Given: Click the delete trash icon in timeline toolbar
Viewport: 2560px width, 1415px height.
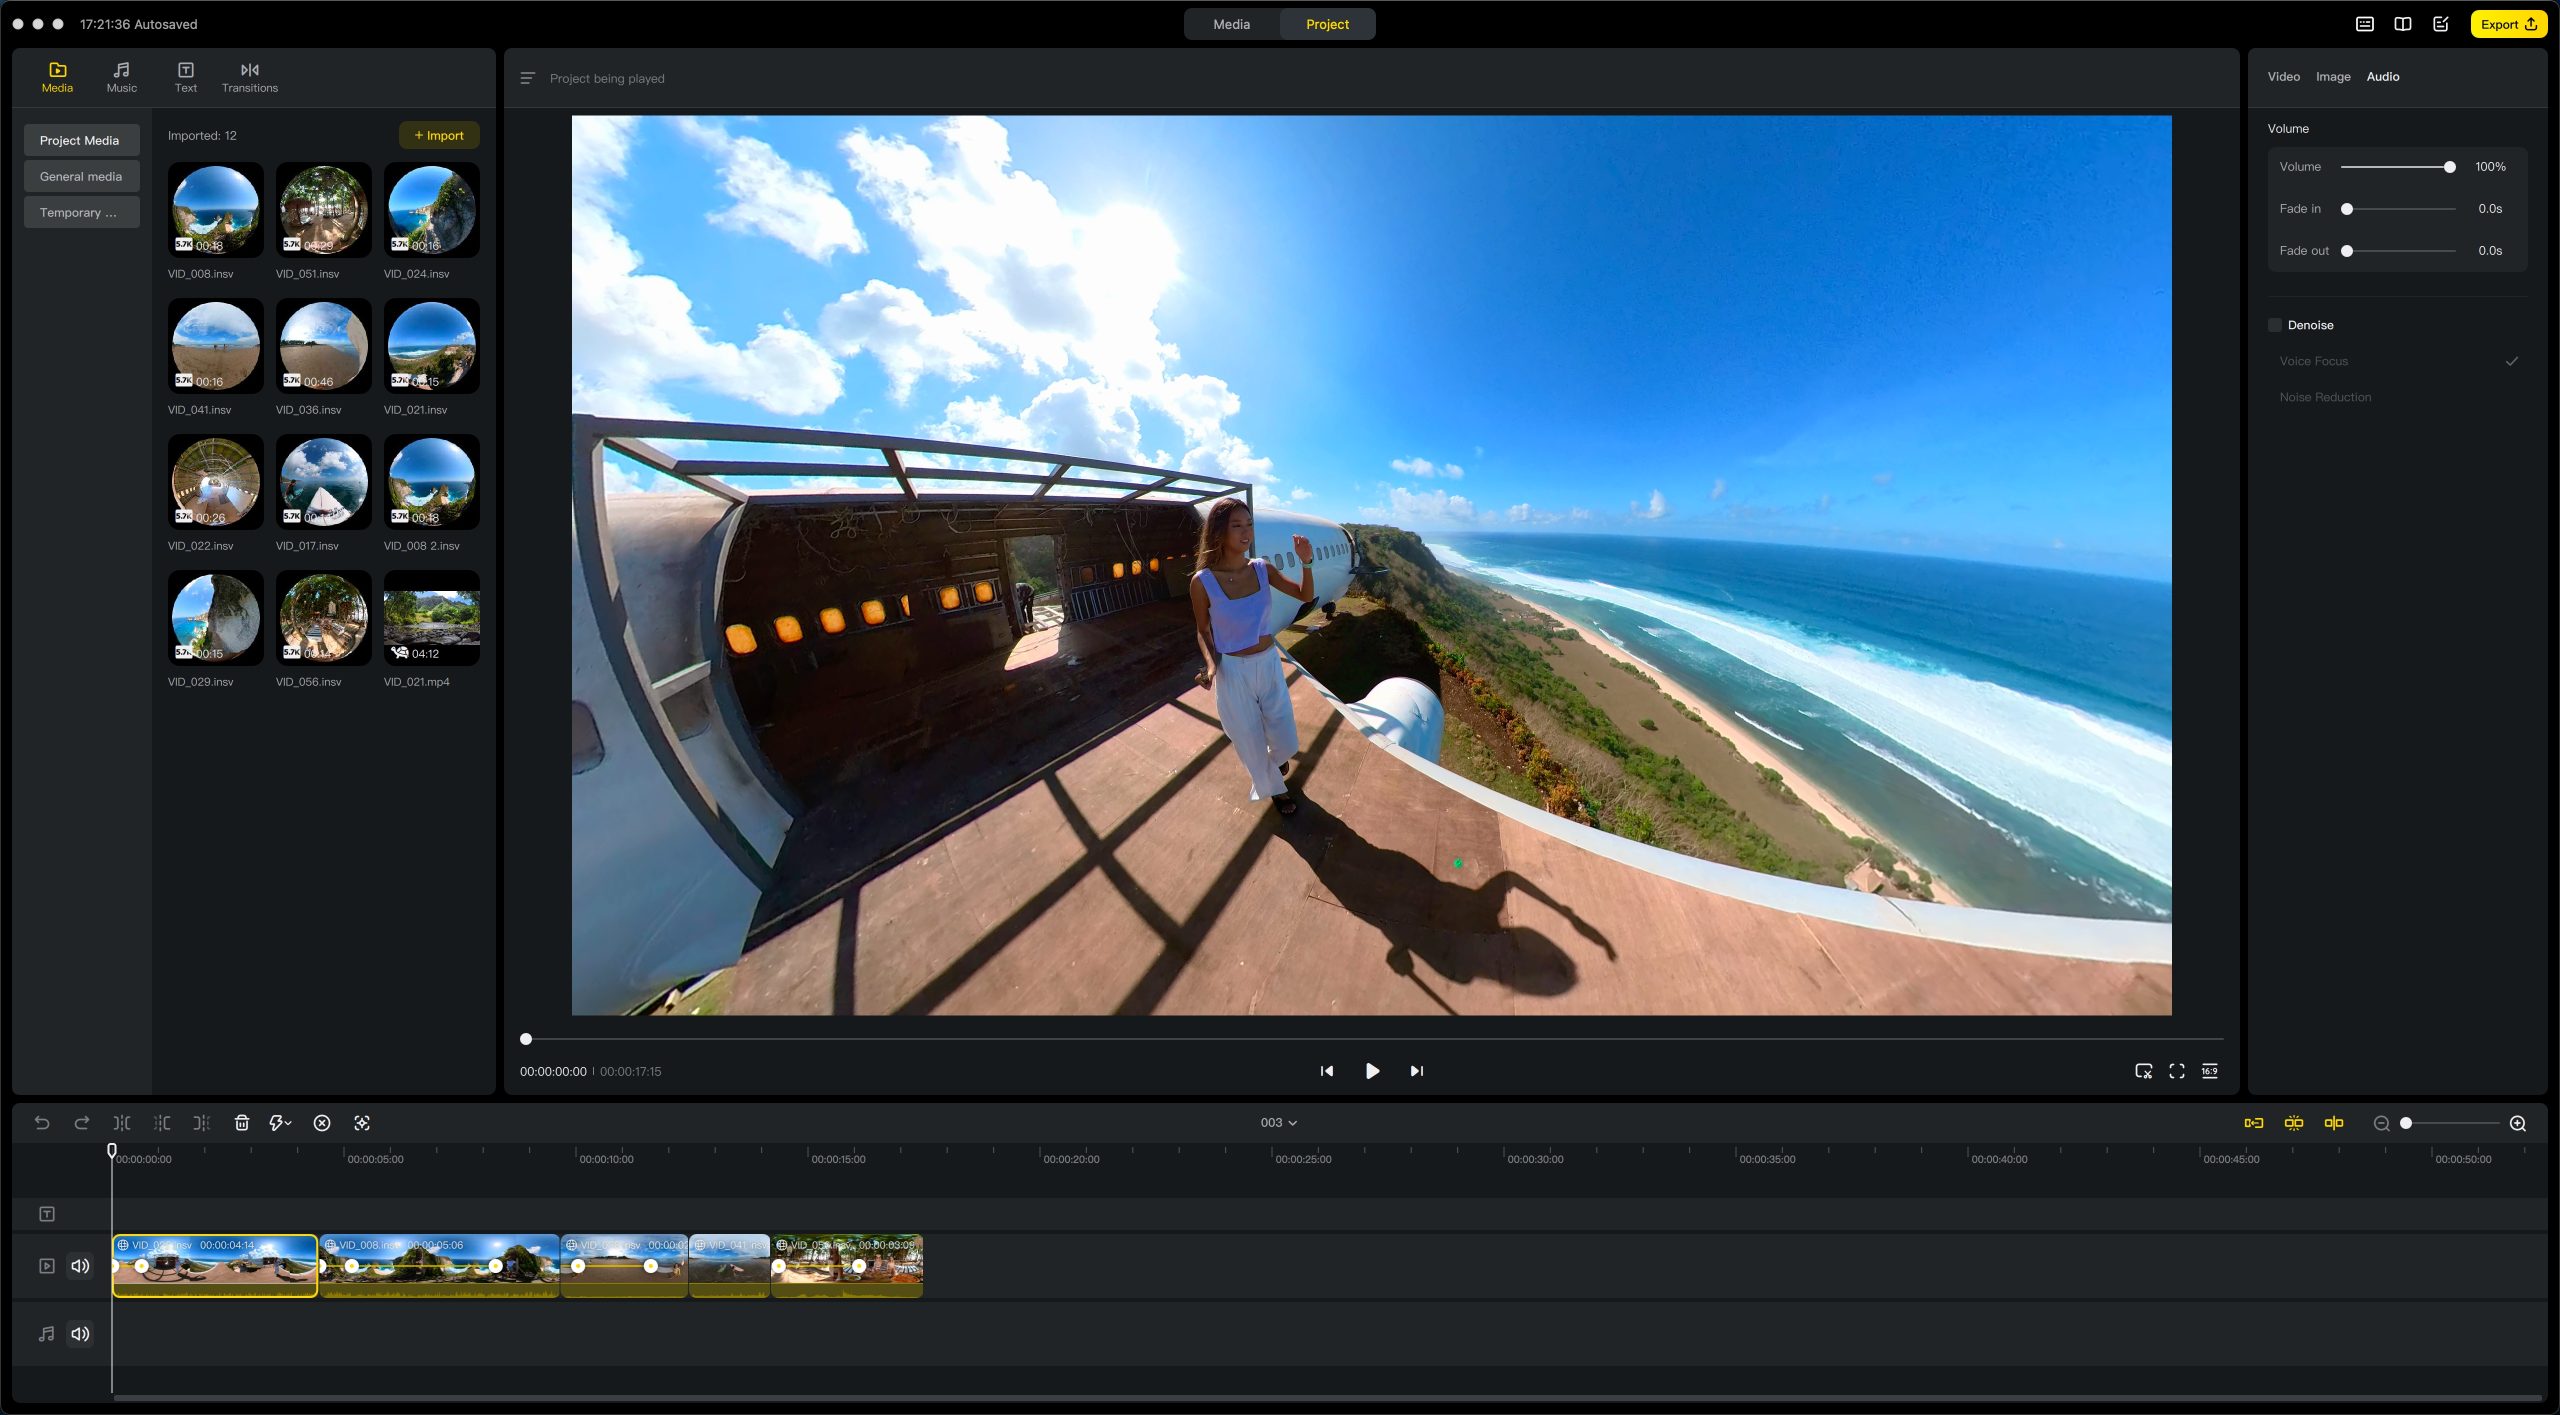Looking at the screenshot, I should click(x=241, y=1123).
